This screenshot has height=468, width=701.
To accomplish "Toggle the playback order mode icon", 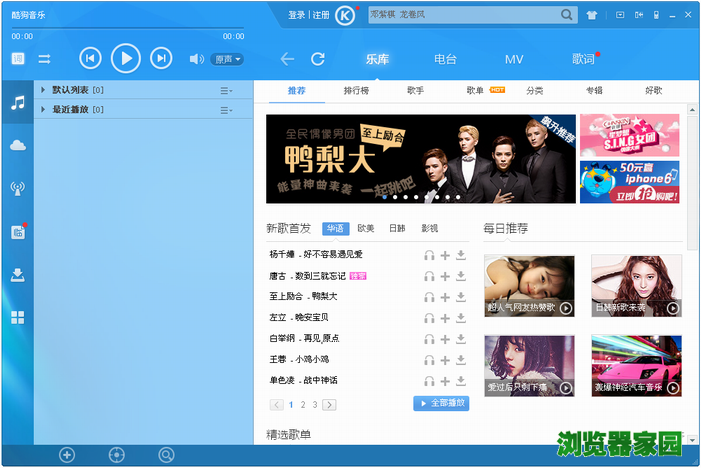I will pyautogui.click(x=44, y=59).
